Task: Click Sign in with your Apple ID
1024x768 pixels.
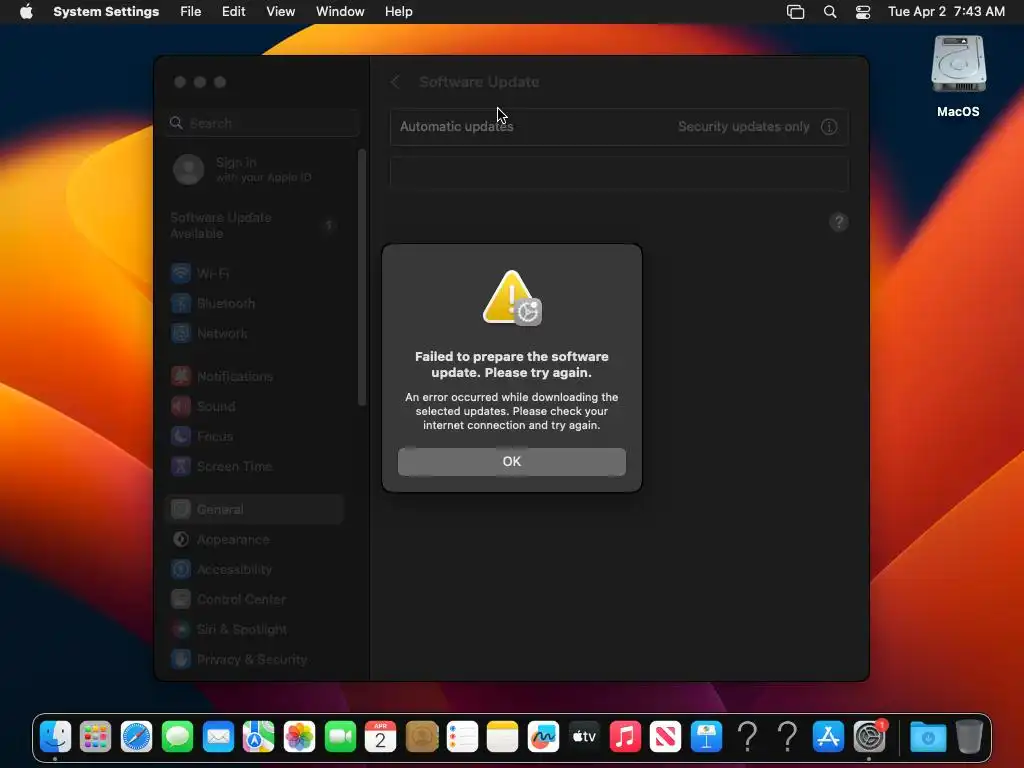Action: coord(243,169)
